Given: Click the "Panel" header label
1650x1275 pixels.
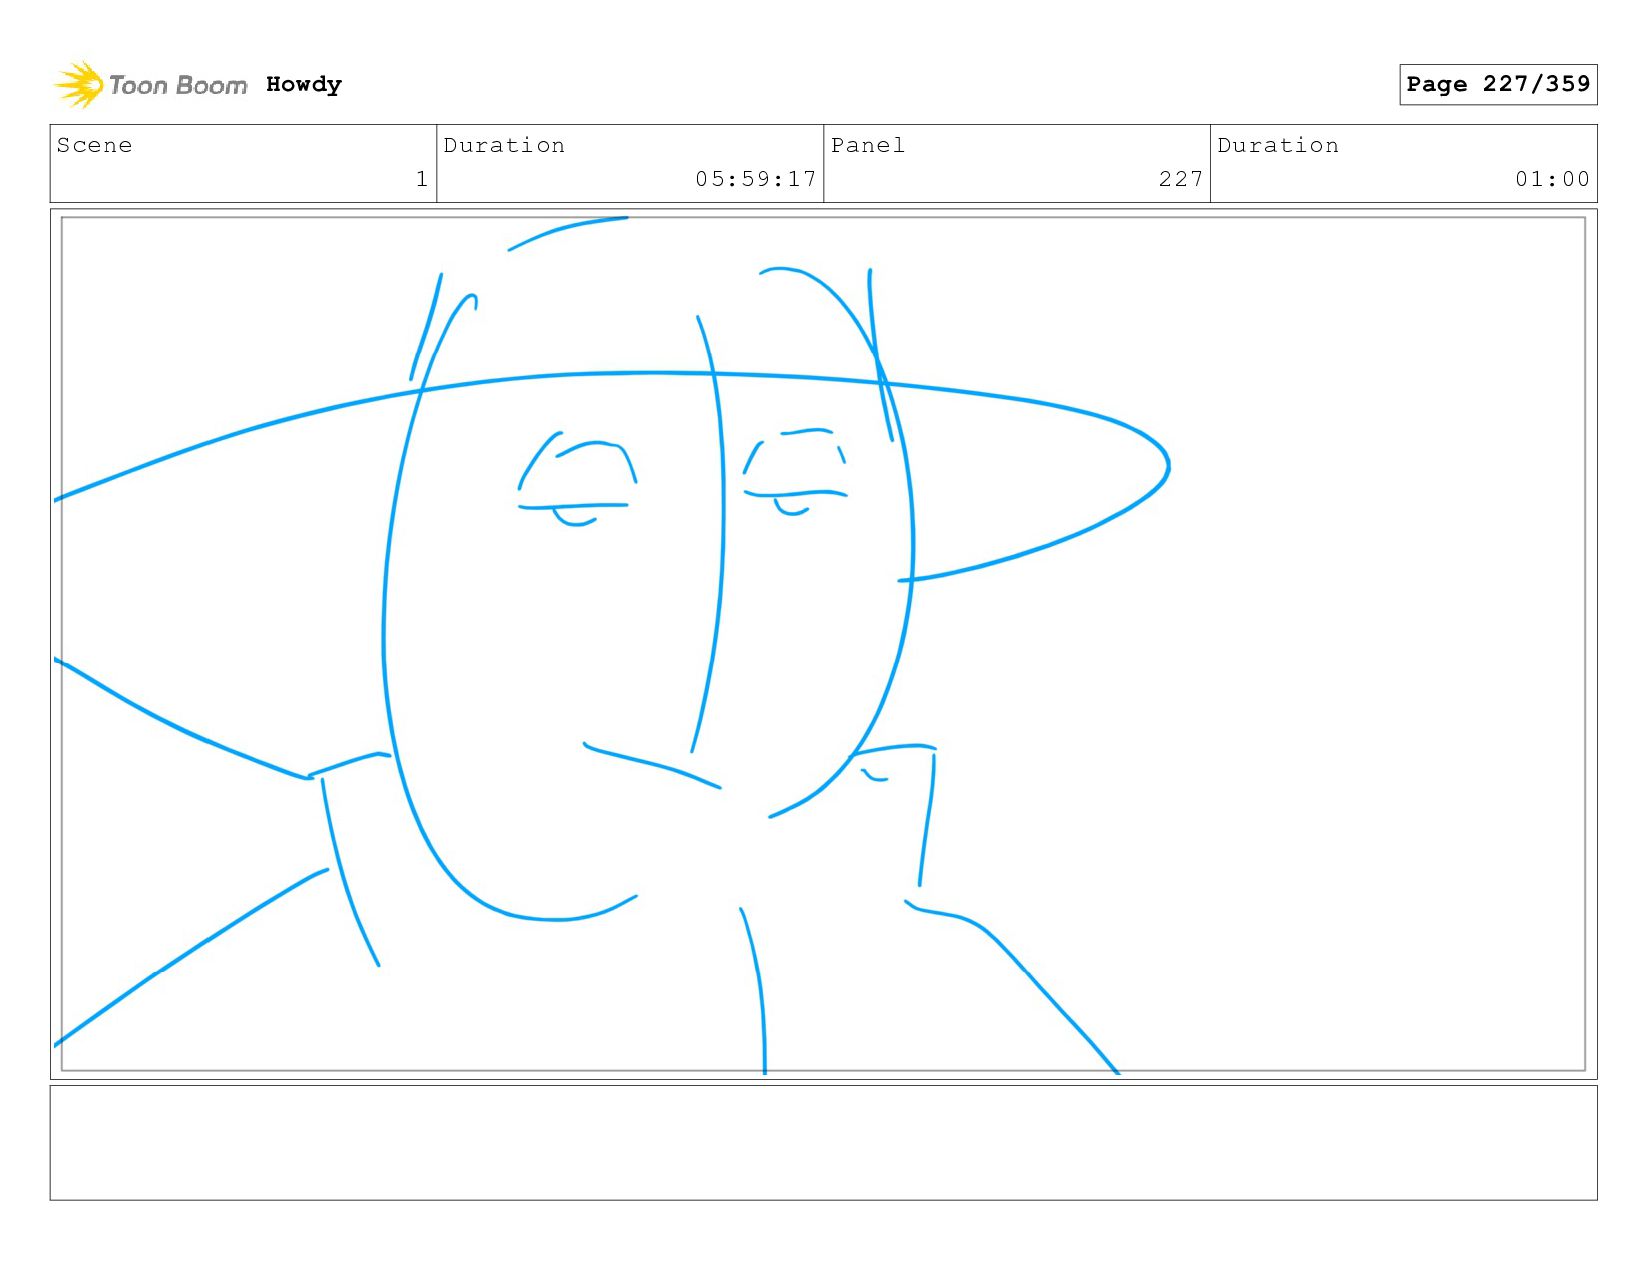Looking at the screenshot, I should point(868,145).
